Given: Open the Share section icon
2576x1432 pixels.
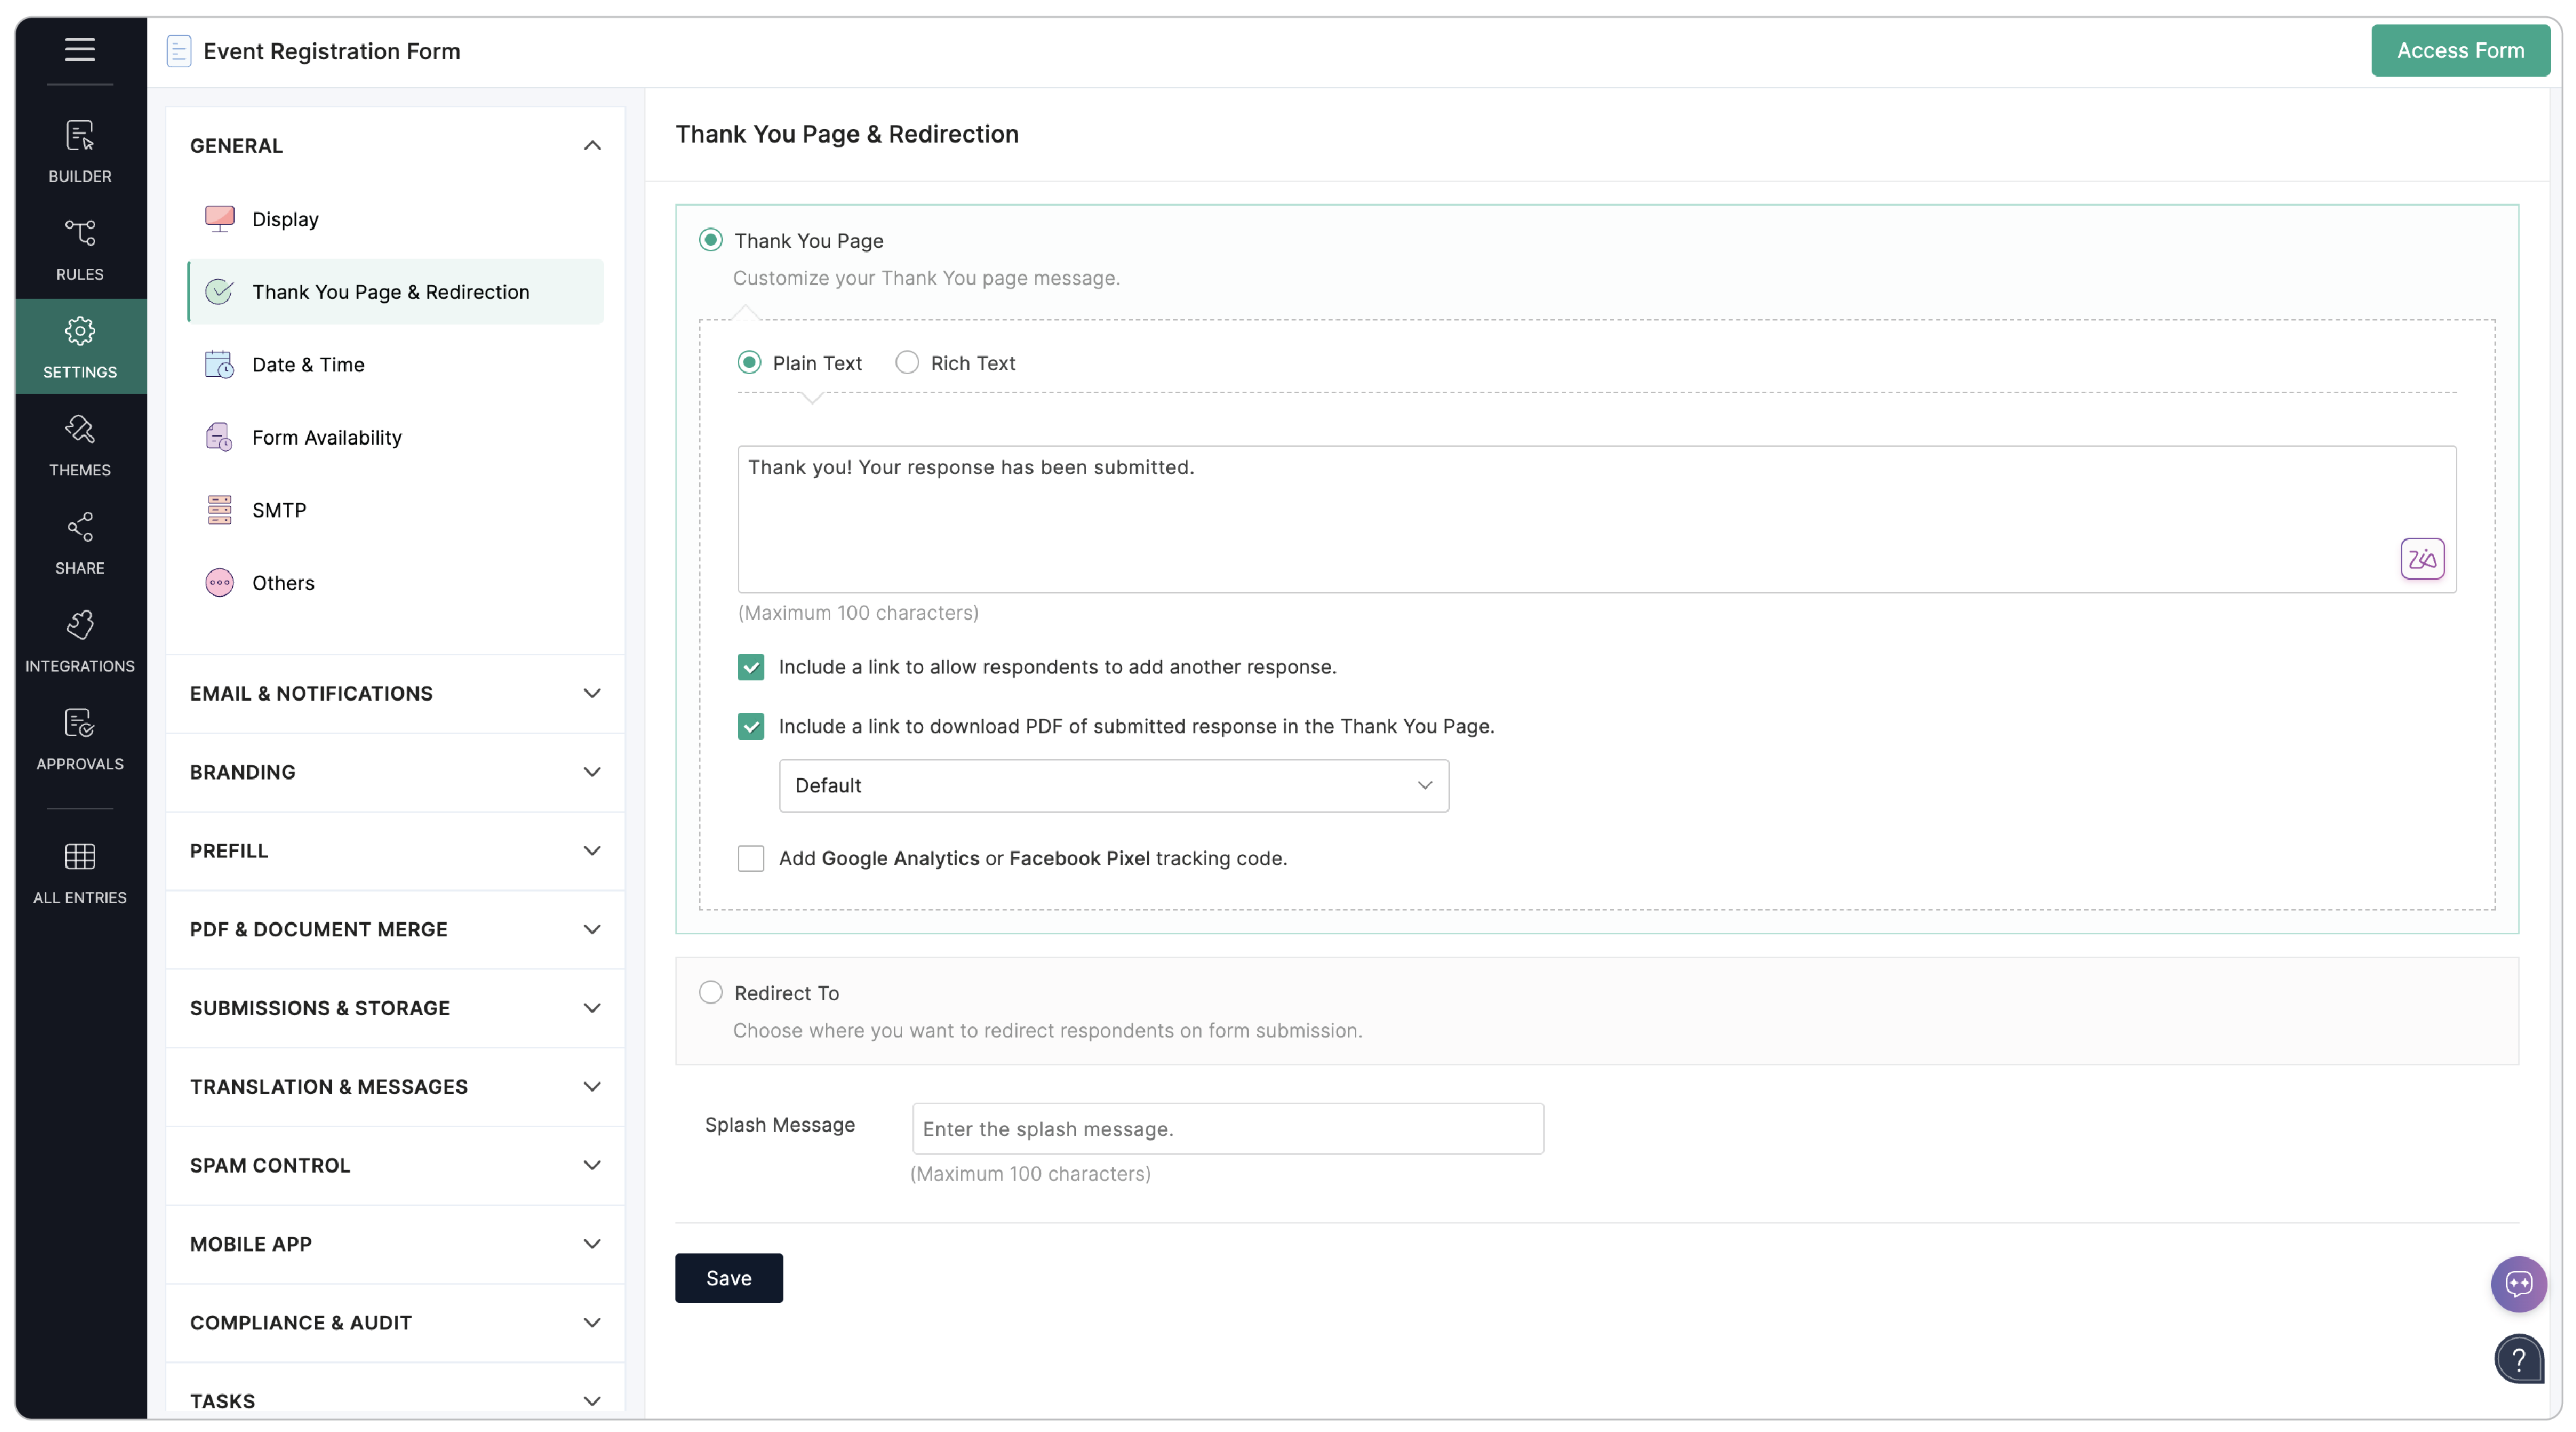Looking at the screenshot, I should point(80,543).
